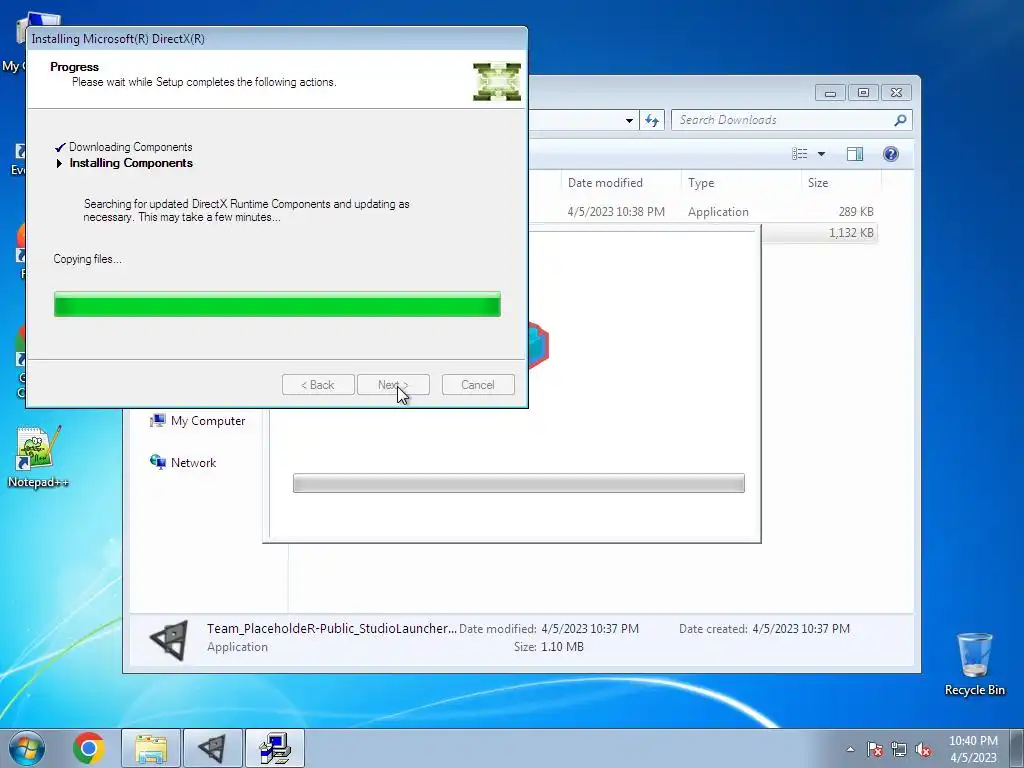Viewport: 1024px width, 768px height.
Task: Open the address bar history dropdown
Action: click(629, 120)
